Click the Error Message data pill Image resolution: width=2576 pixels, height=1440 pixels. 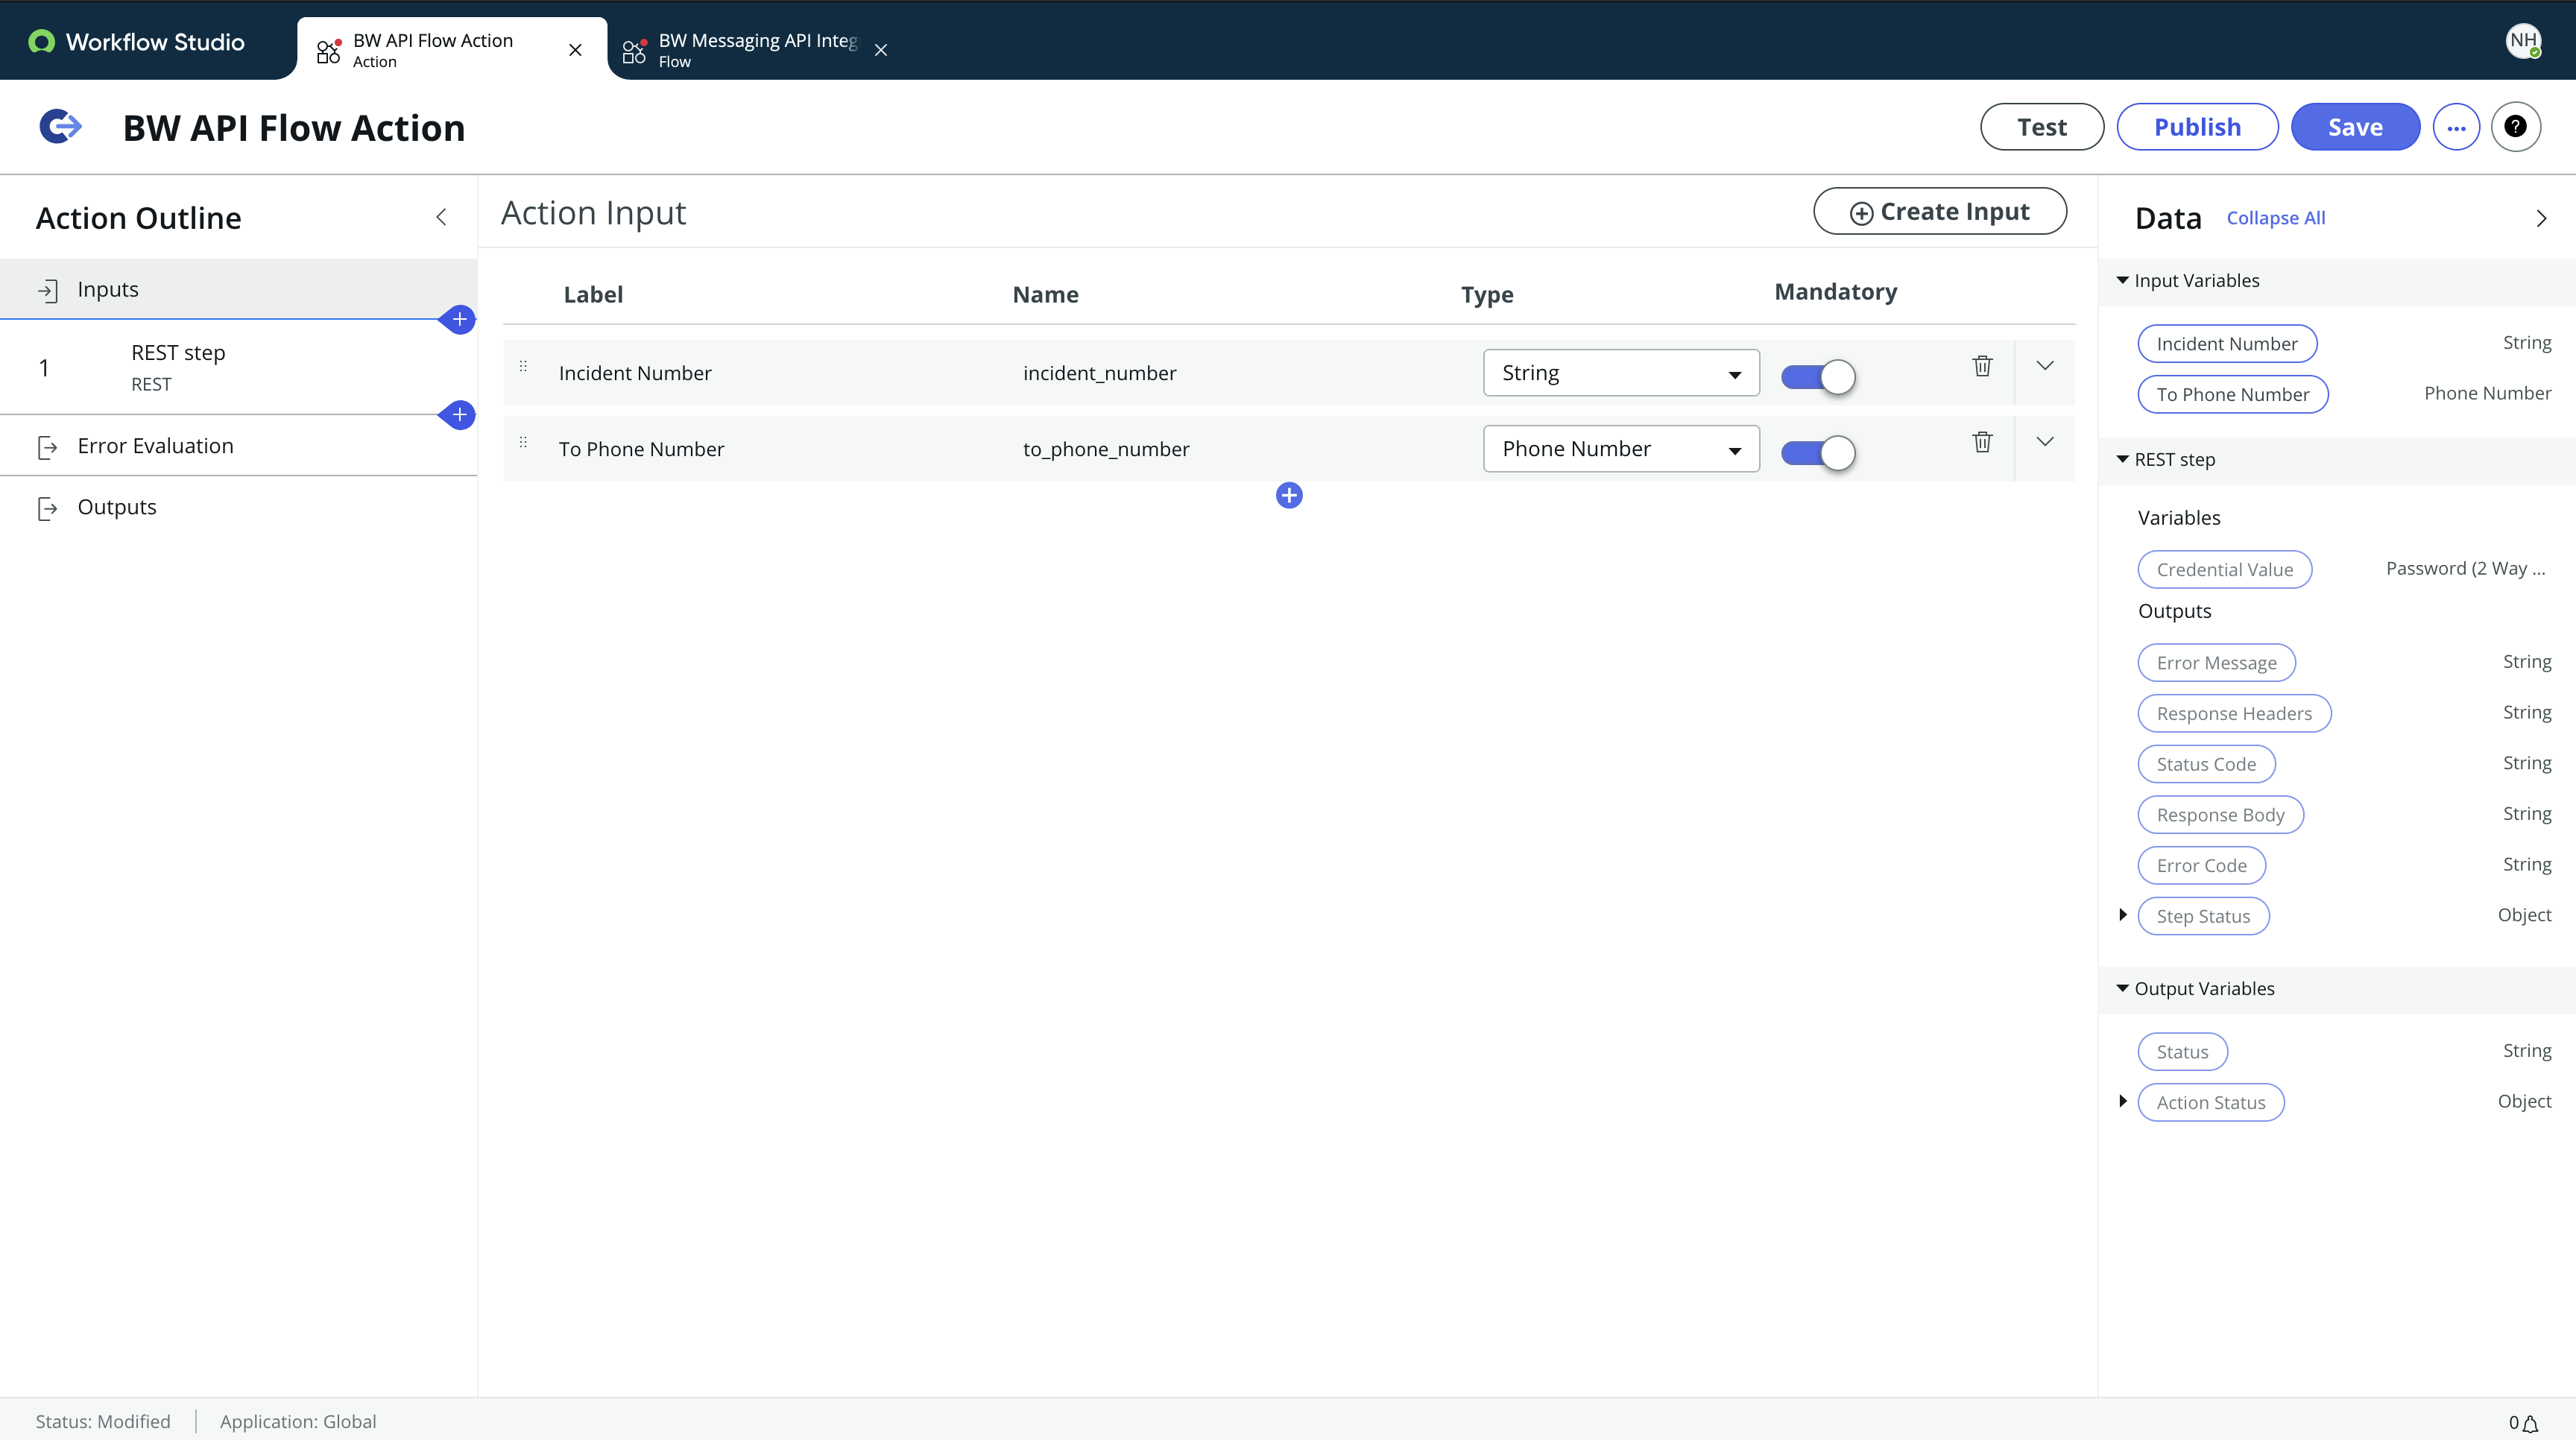(2216, 663)
